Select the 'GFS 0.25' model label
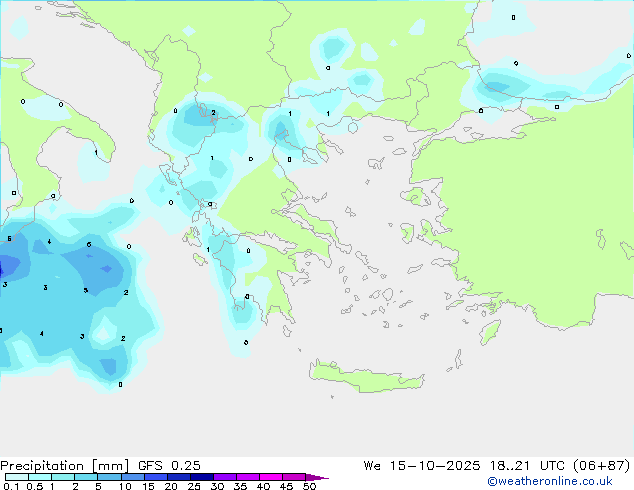Viewport: 634px width, 490px height. (169, 466)
